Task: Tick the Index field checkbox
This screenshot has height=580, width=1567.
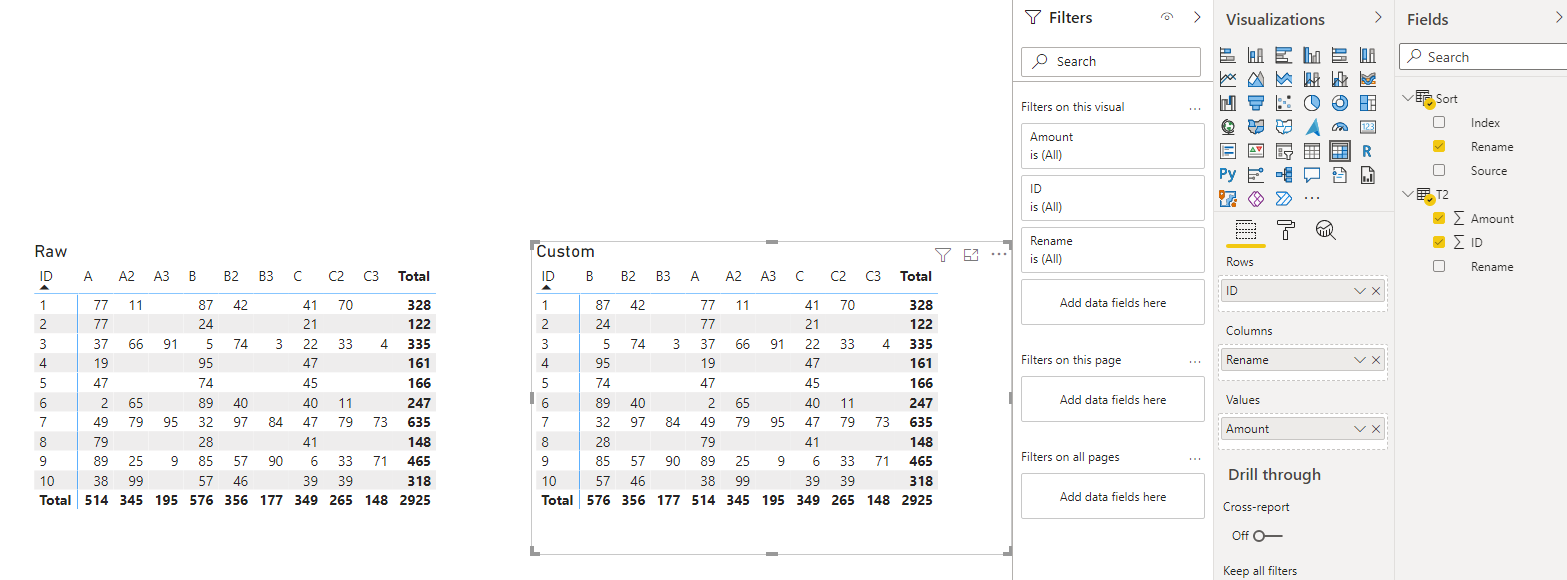Action: (x=1439, y=122)
